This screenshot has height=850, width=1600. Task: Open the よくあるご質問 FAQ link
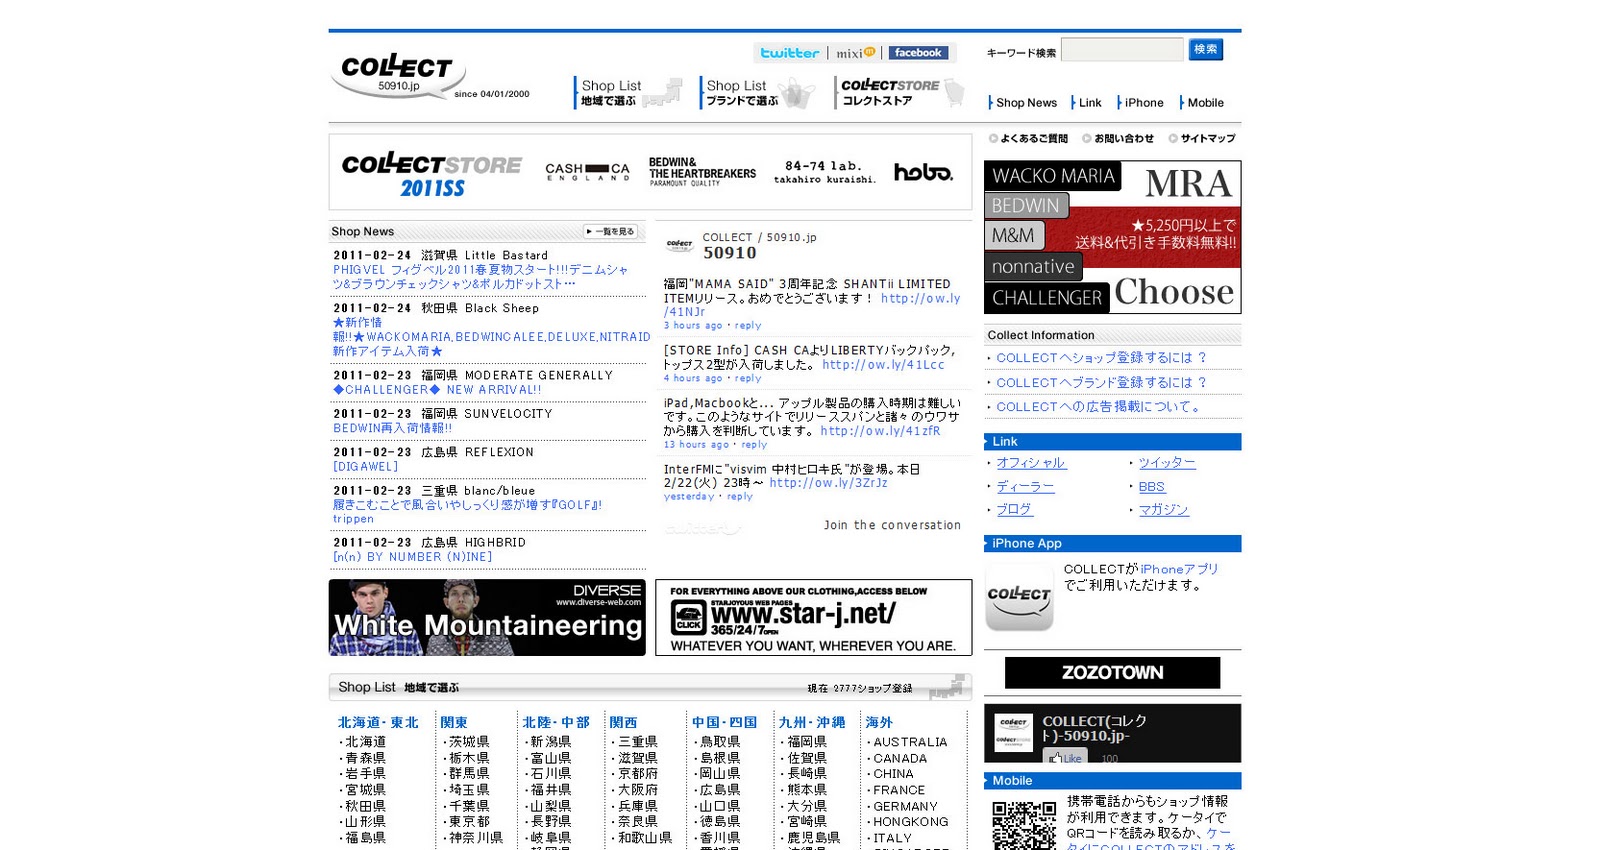click(x=1028, y=138)
